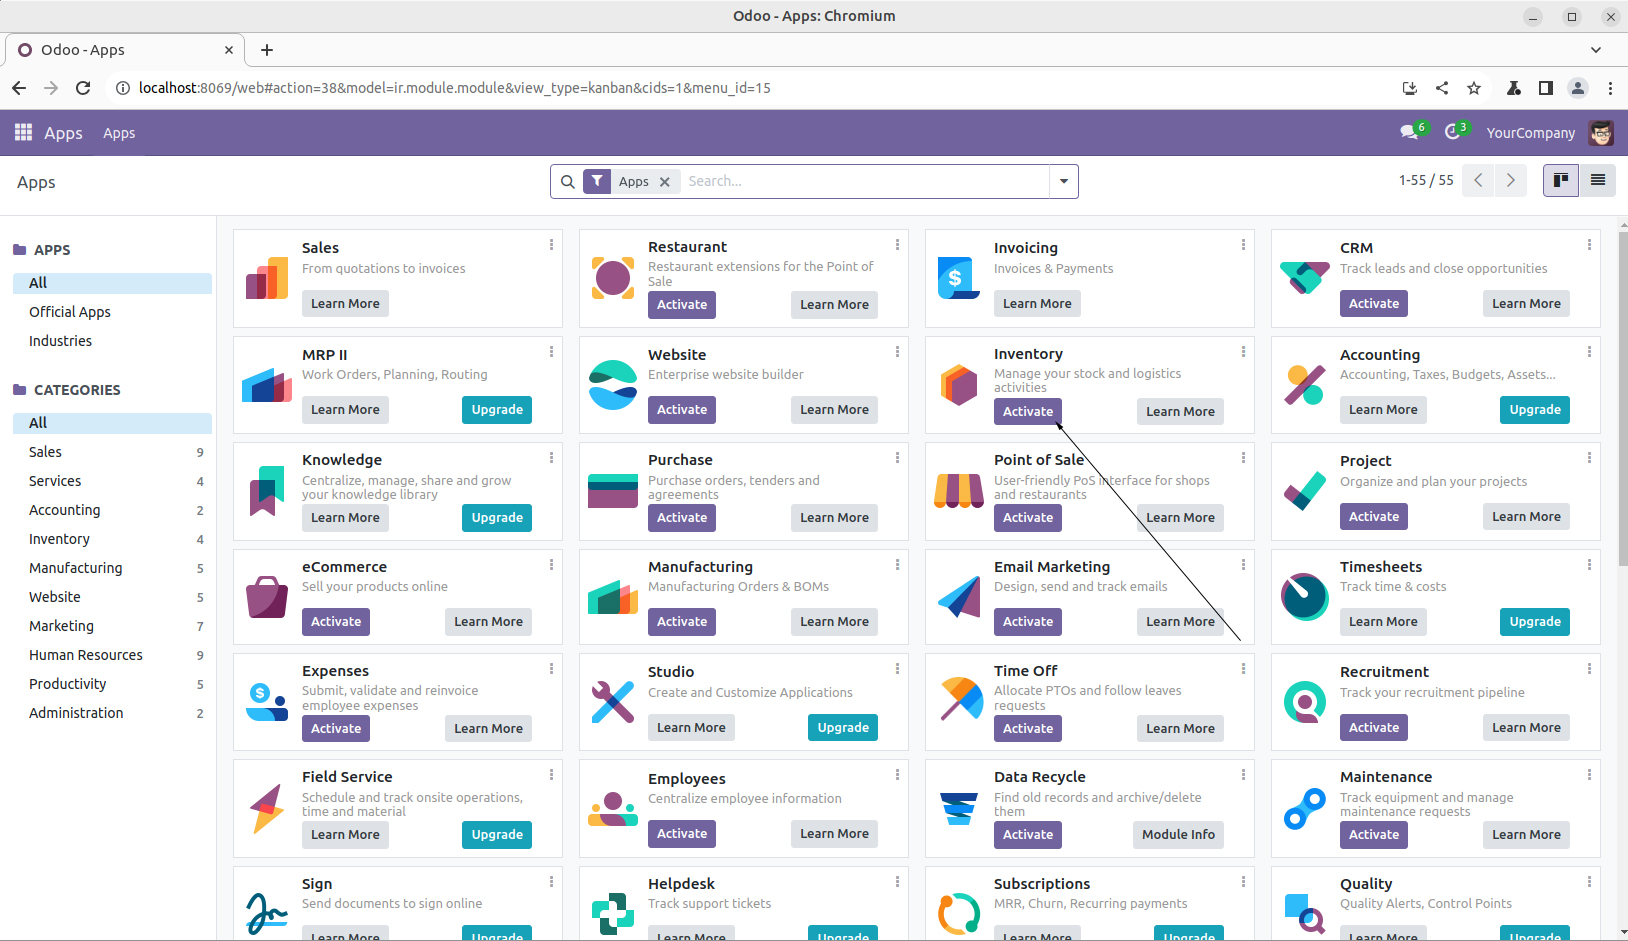The height and width of the screenshot is (941, 1628).
Task: Switch to list view
Action: (1598, 180)
